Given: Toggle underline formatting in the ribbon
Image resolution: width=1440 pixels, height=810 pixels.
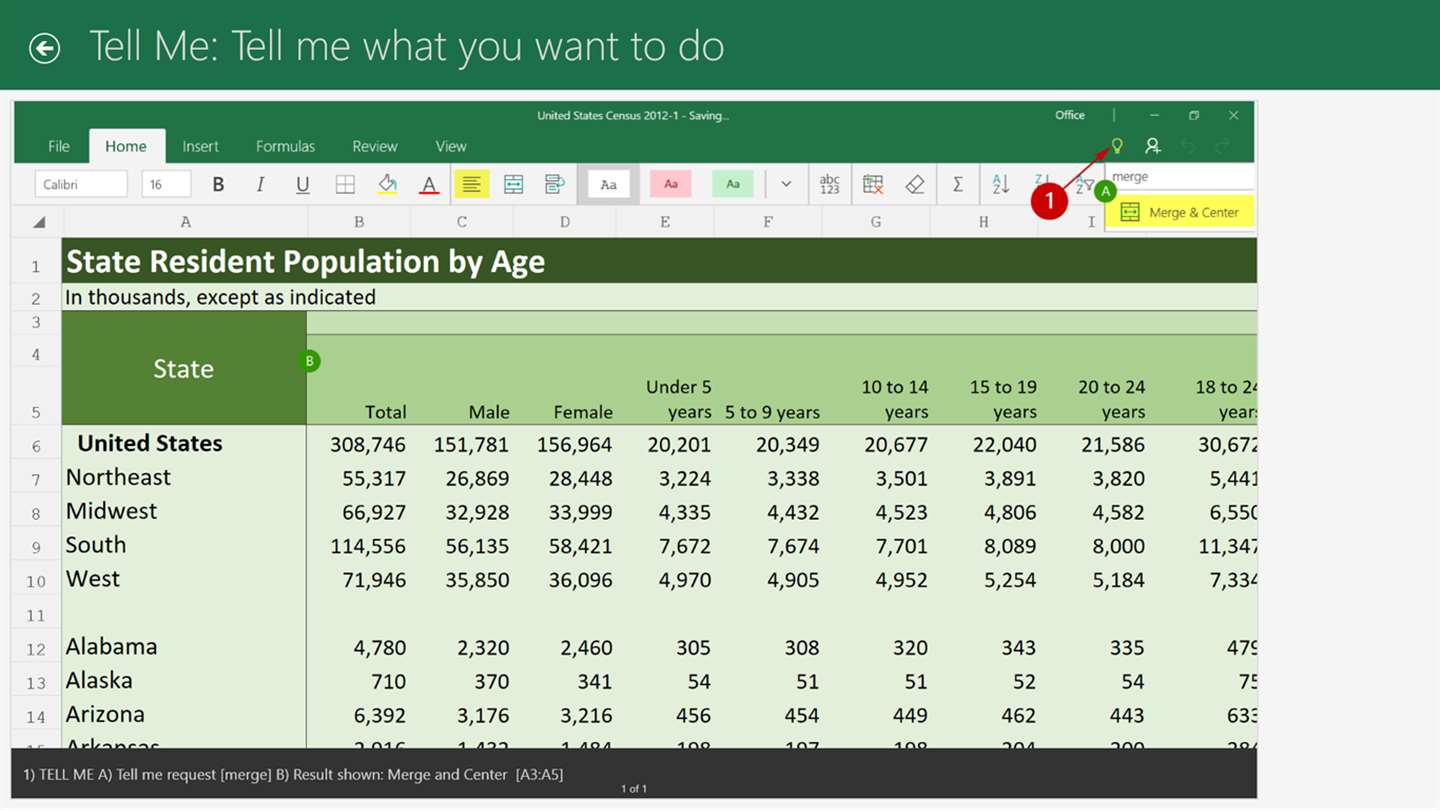Looking at the screenshot, I should coord(302,184).
